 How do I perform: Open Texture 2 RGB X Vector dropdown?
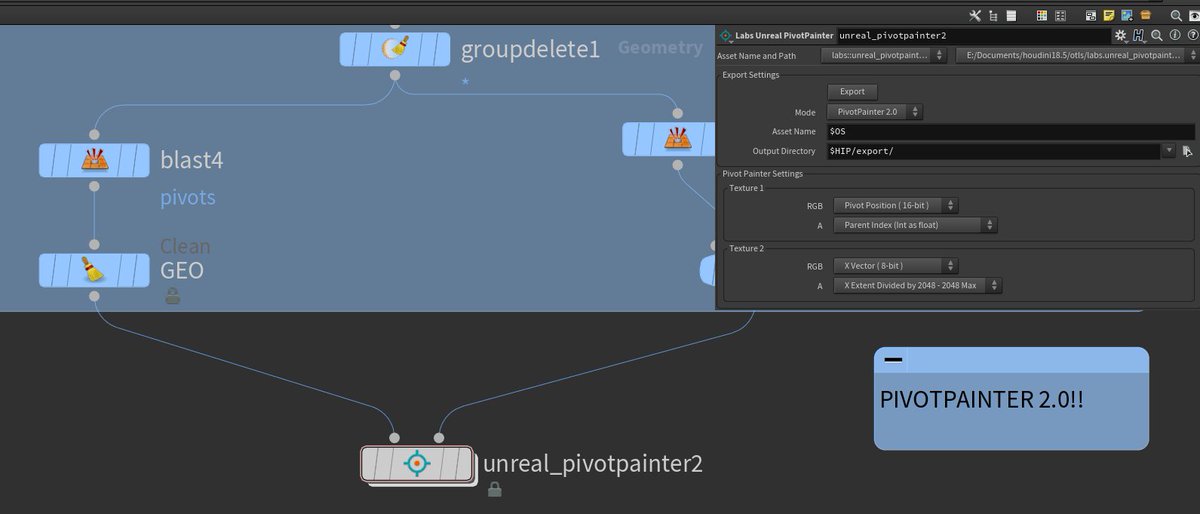coord(896,266)
